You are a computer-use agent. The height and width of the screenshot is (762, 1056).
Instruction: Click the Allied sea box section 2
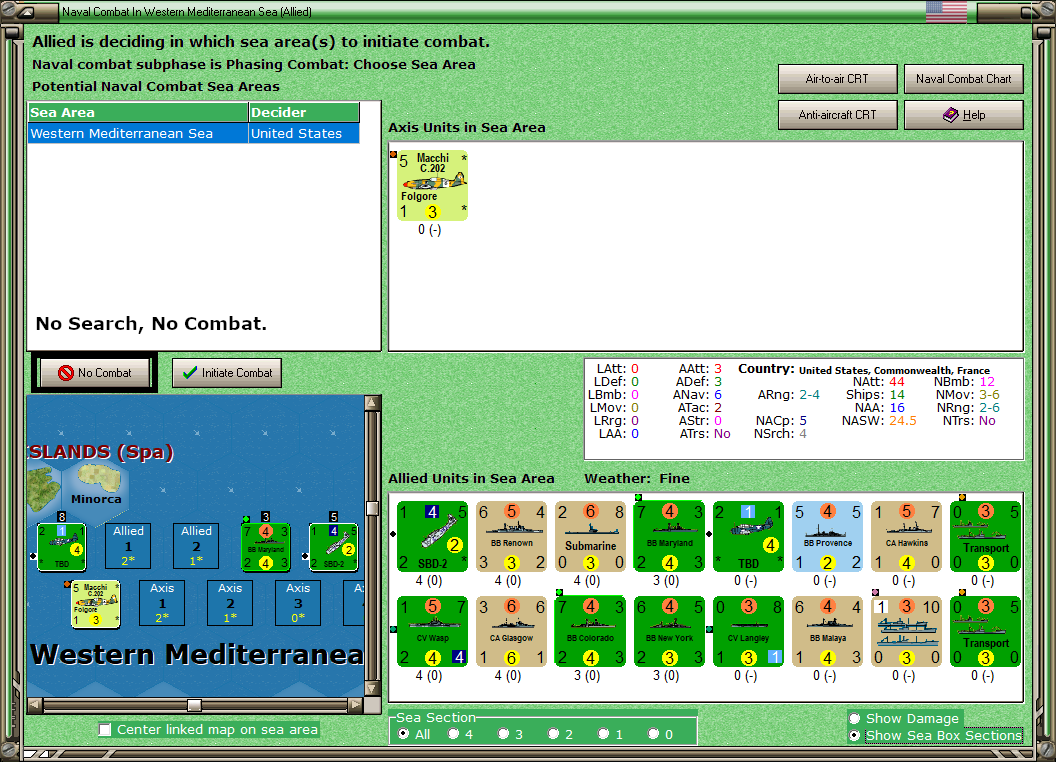(196, 546)
